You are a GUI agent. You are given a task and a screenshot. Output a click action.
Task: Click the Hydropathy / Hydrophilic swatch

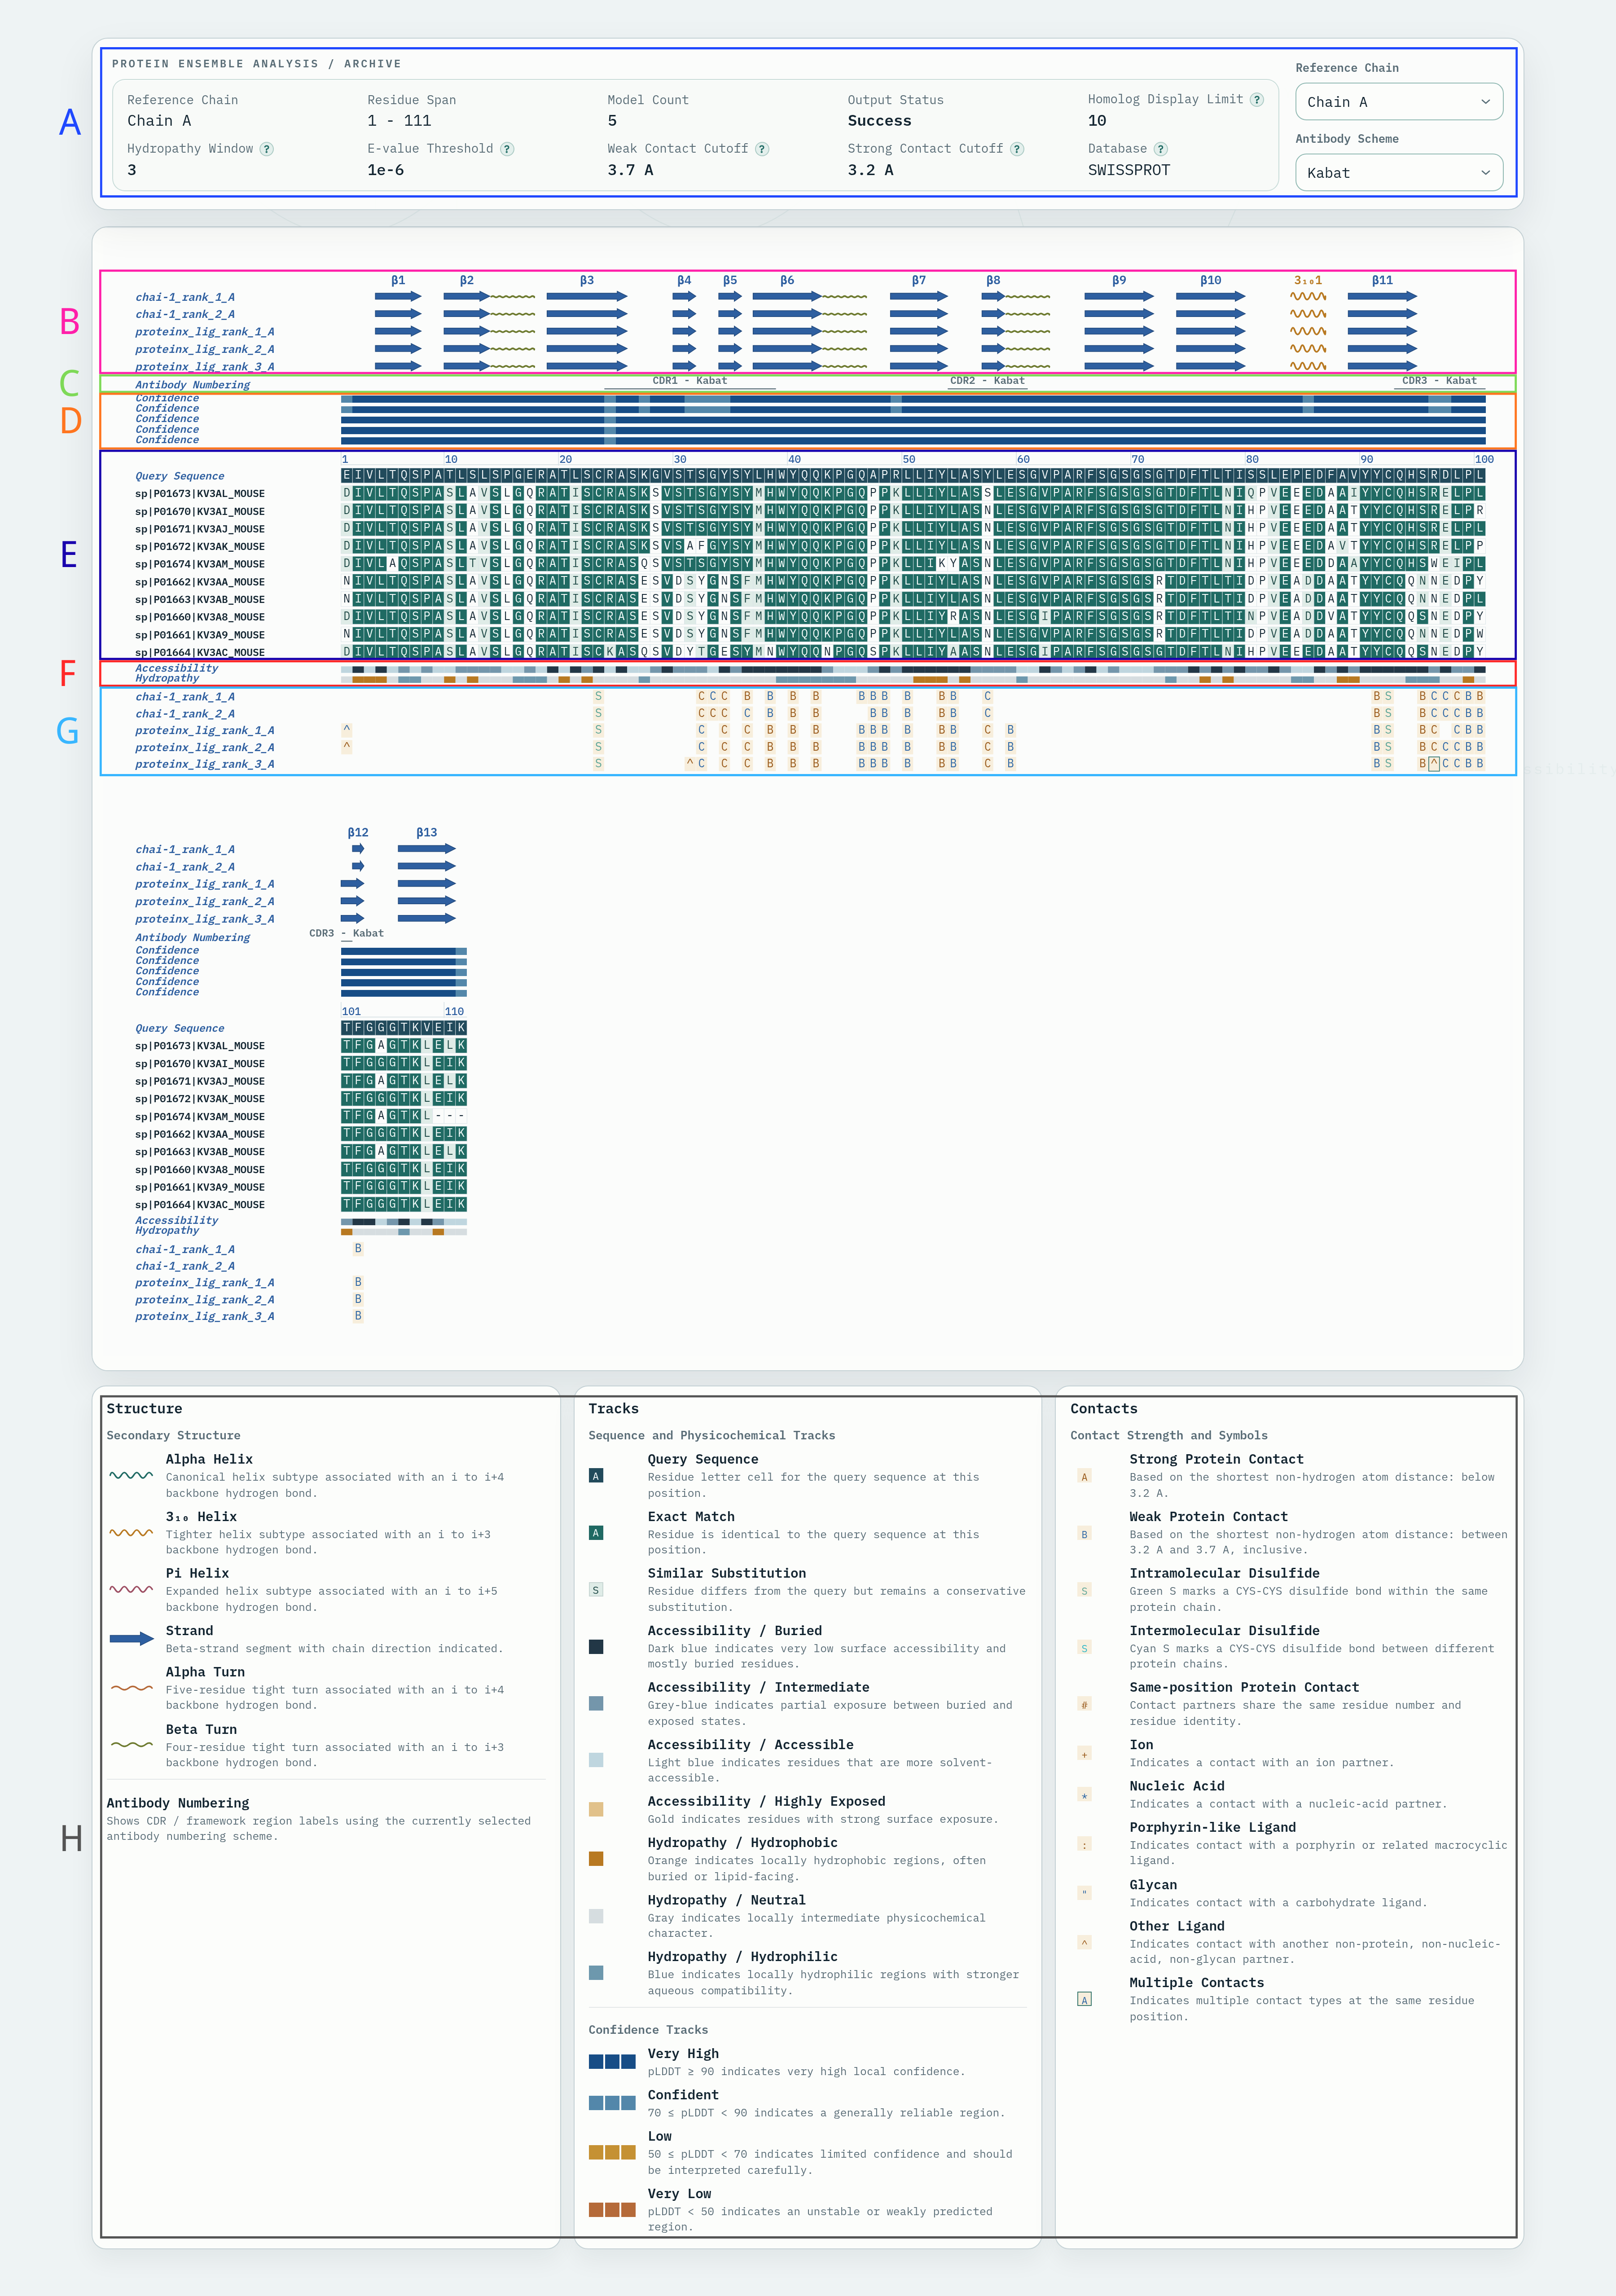[596, 1973]
